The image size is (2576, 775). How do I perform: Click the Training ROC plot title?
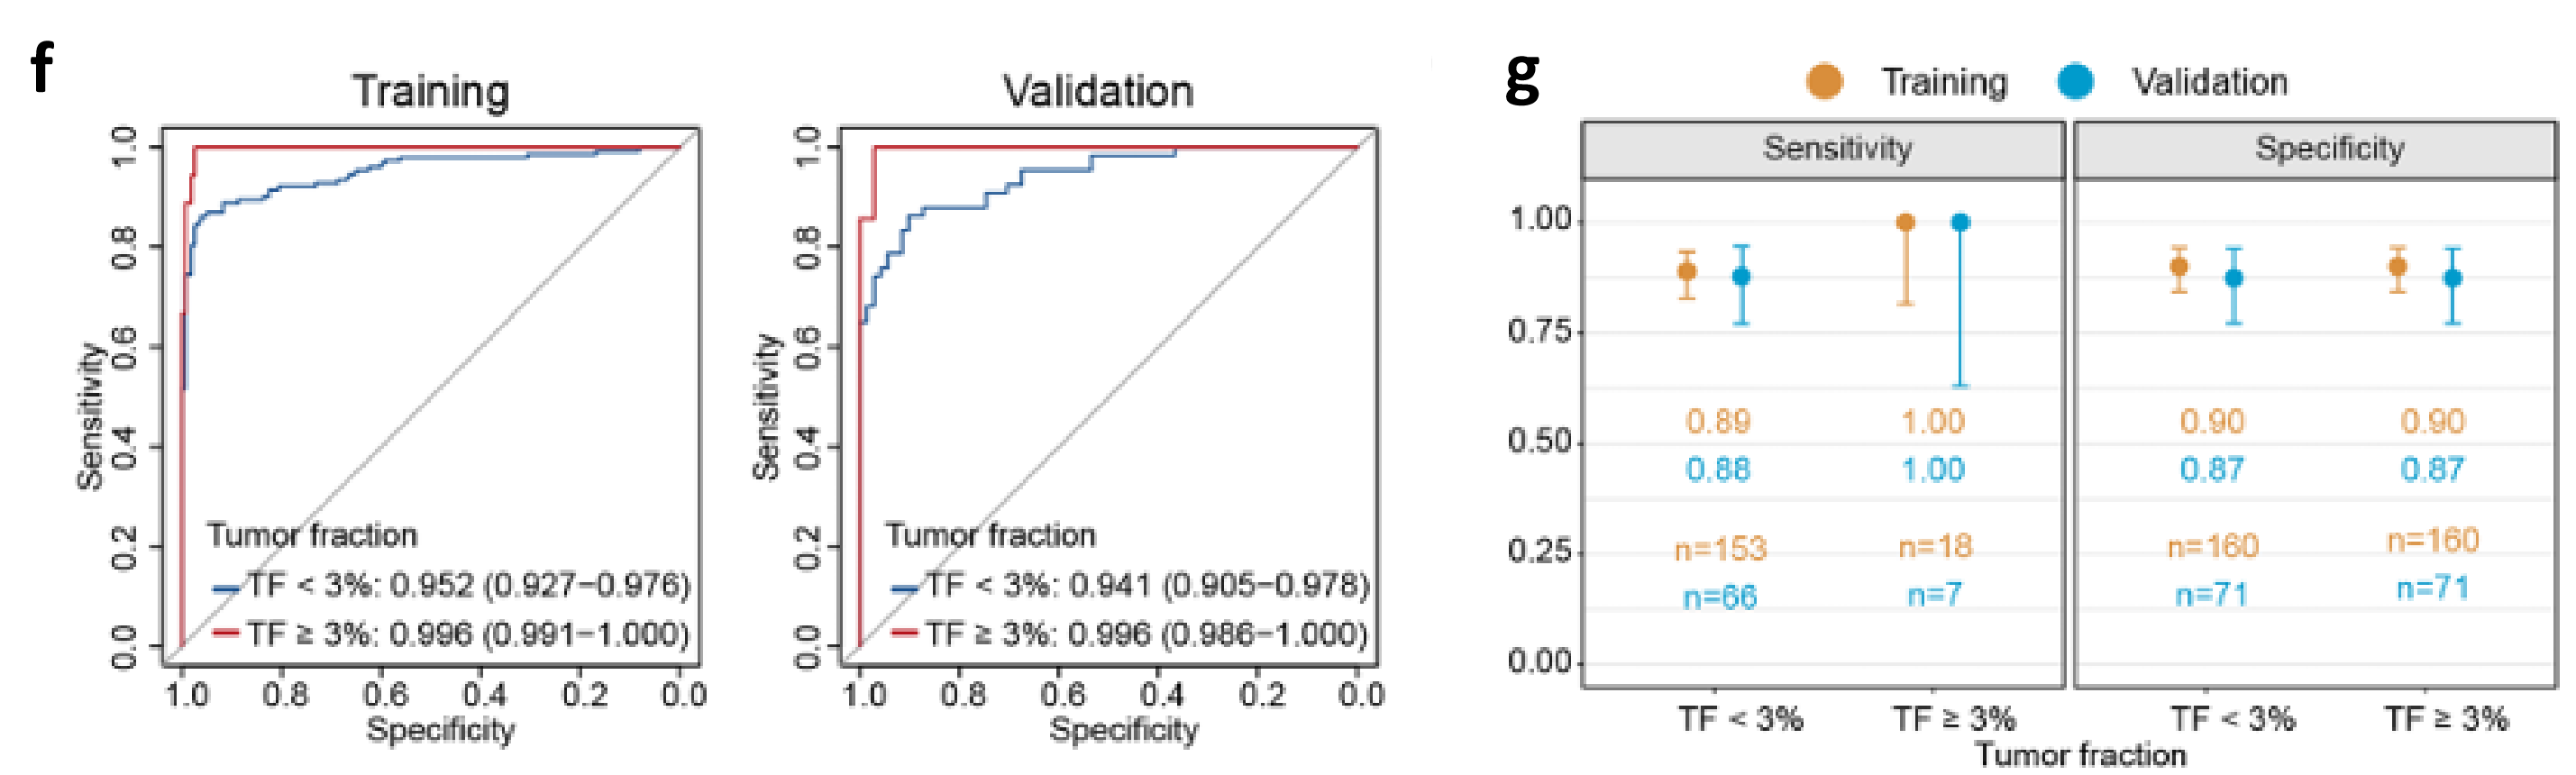point(431,91)
